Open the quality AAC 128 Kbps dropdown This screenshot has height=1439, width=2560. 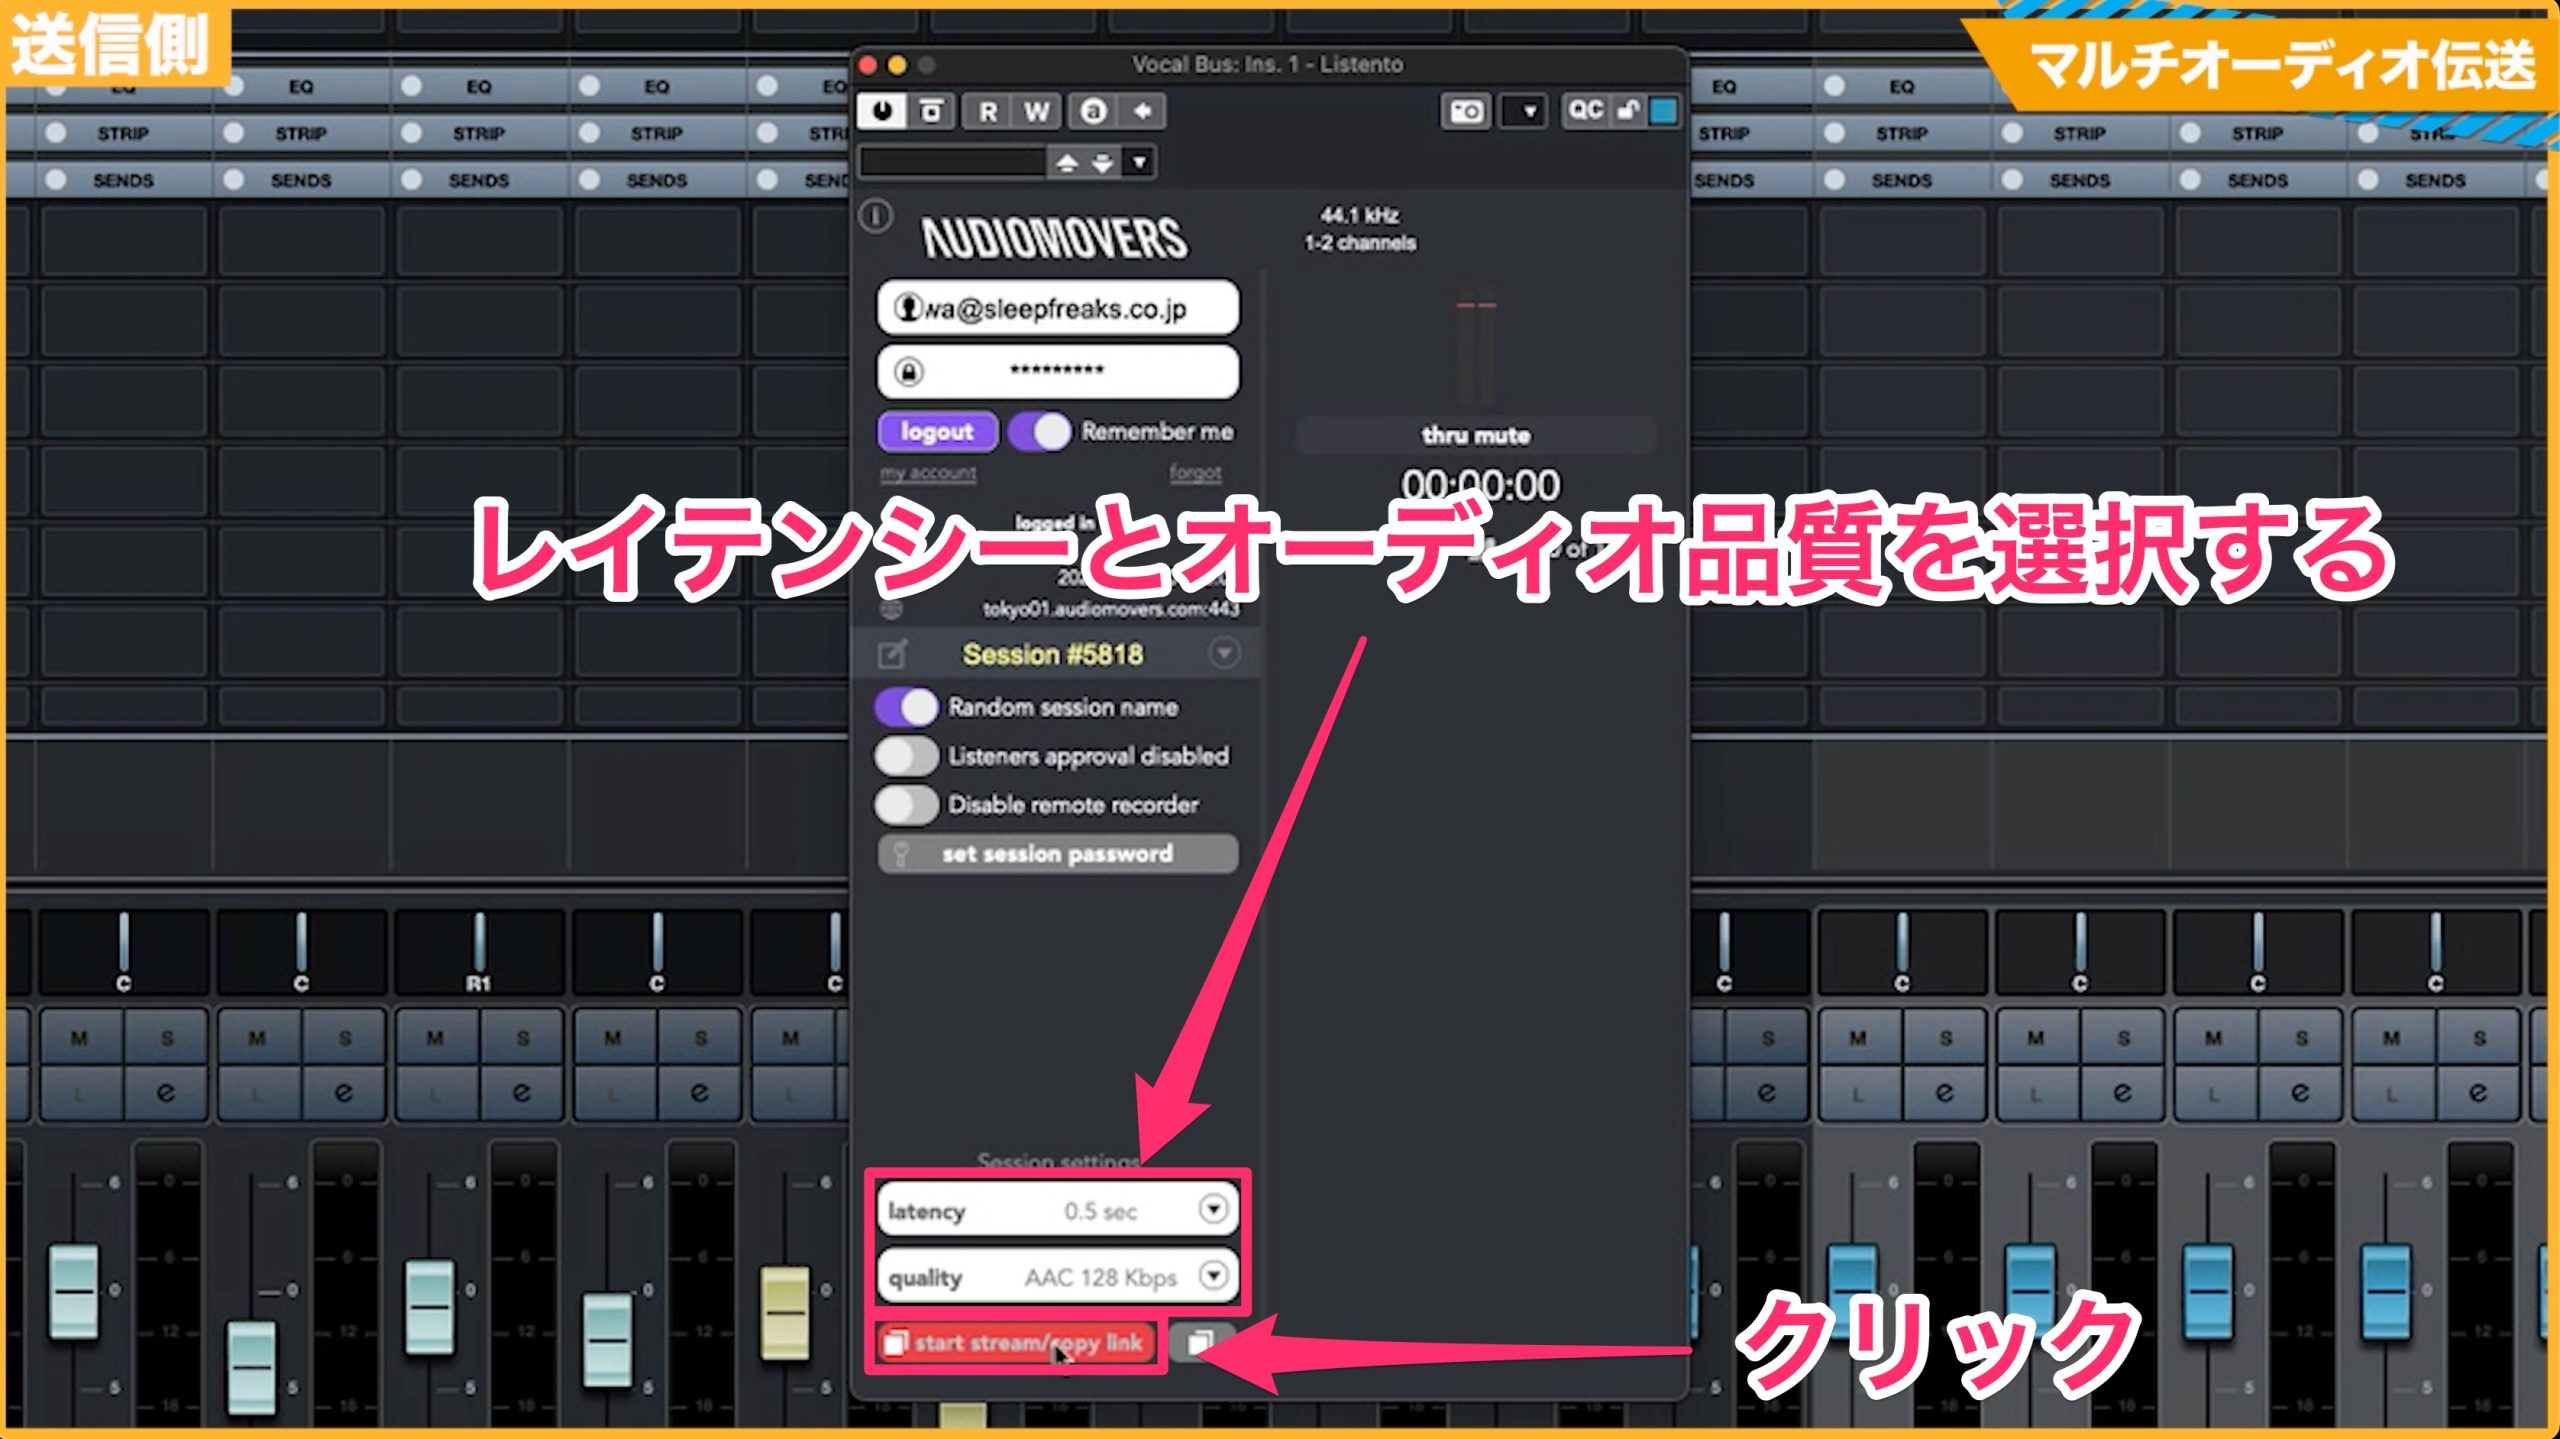pyautogui.click(x=1058, y=1276)
